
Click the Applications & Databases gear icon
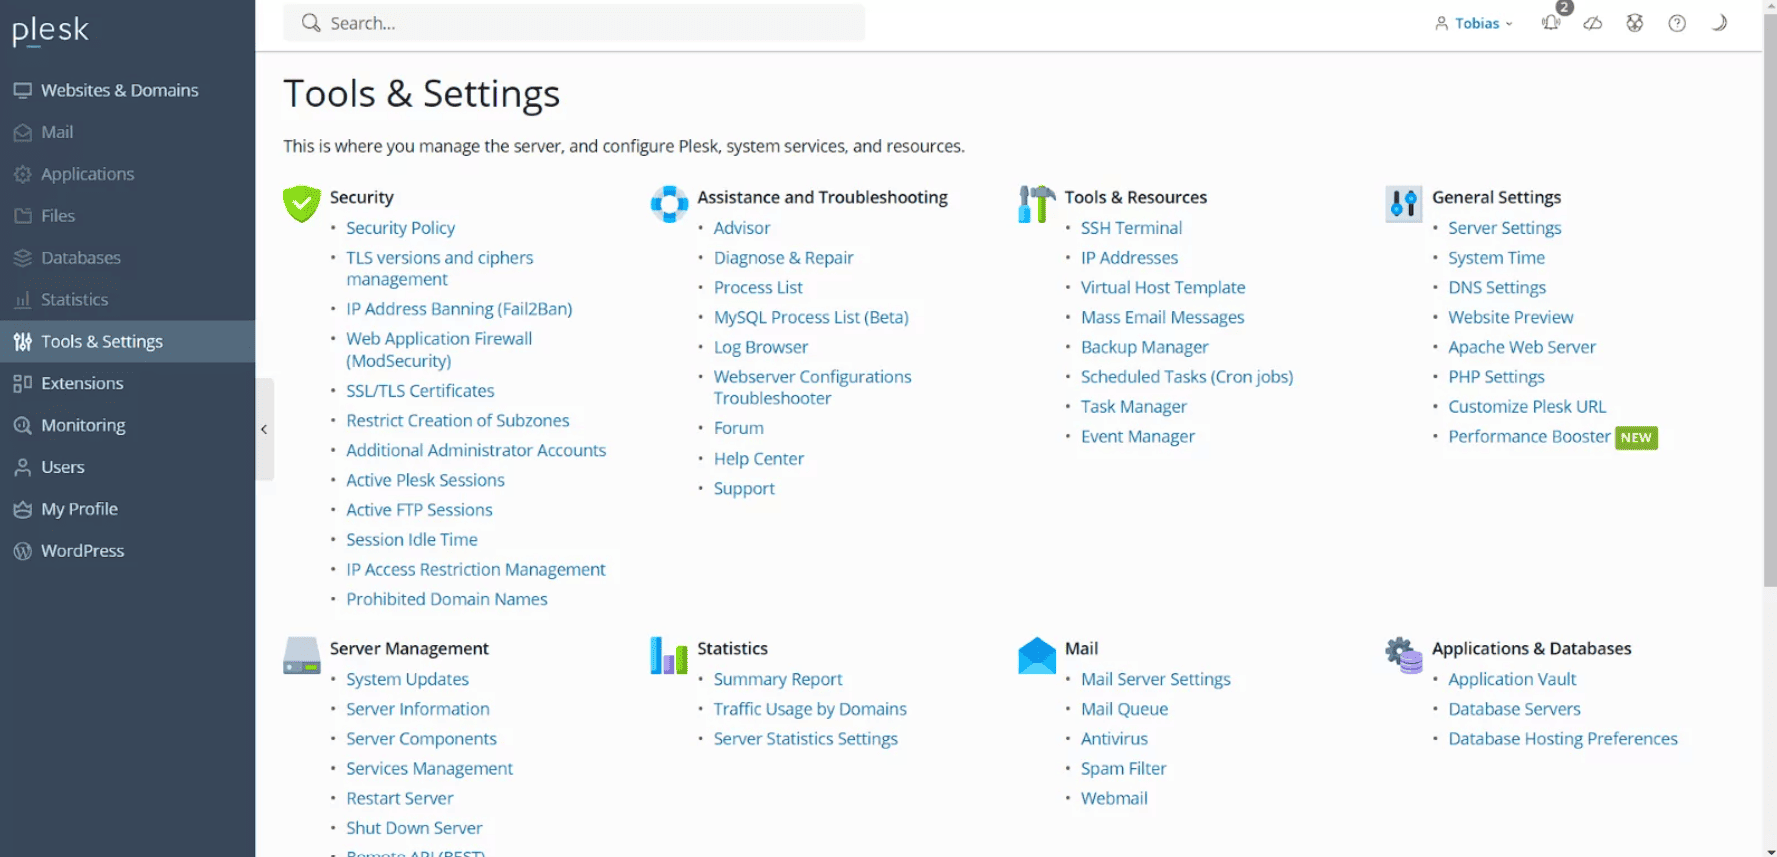click(x=1404, y=656)
